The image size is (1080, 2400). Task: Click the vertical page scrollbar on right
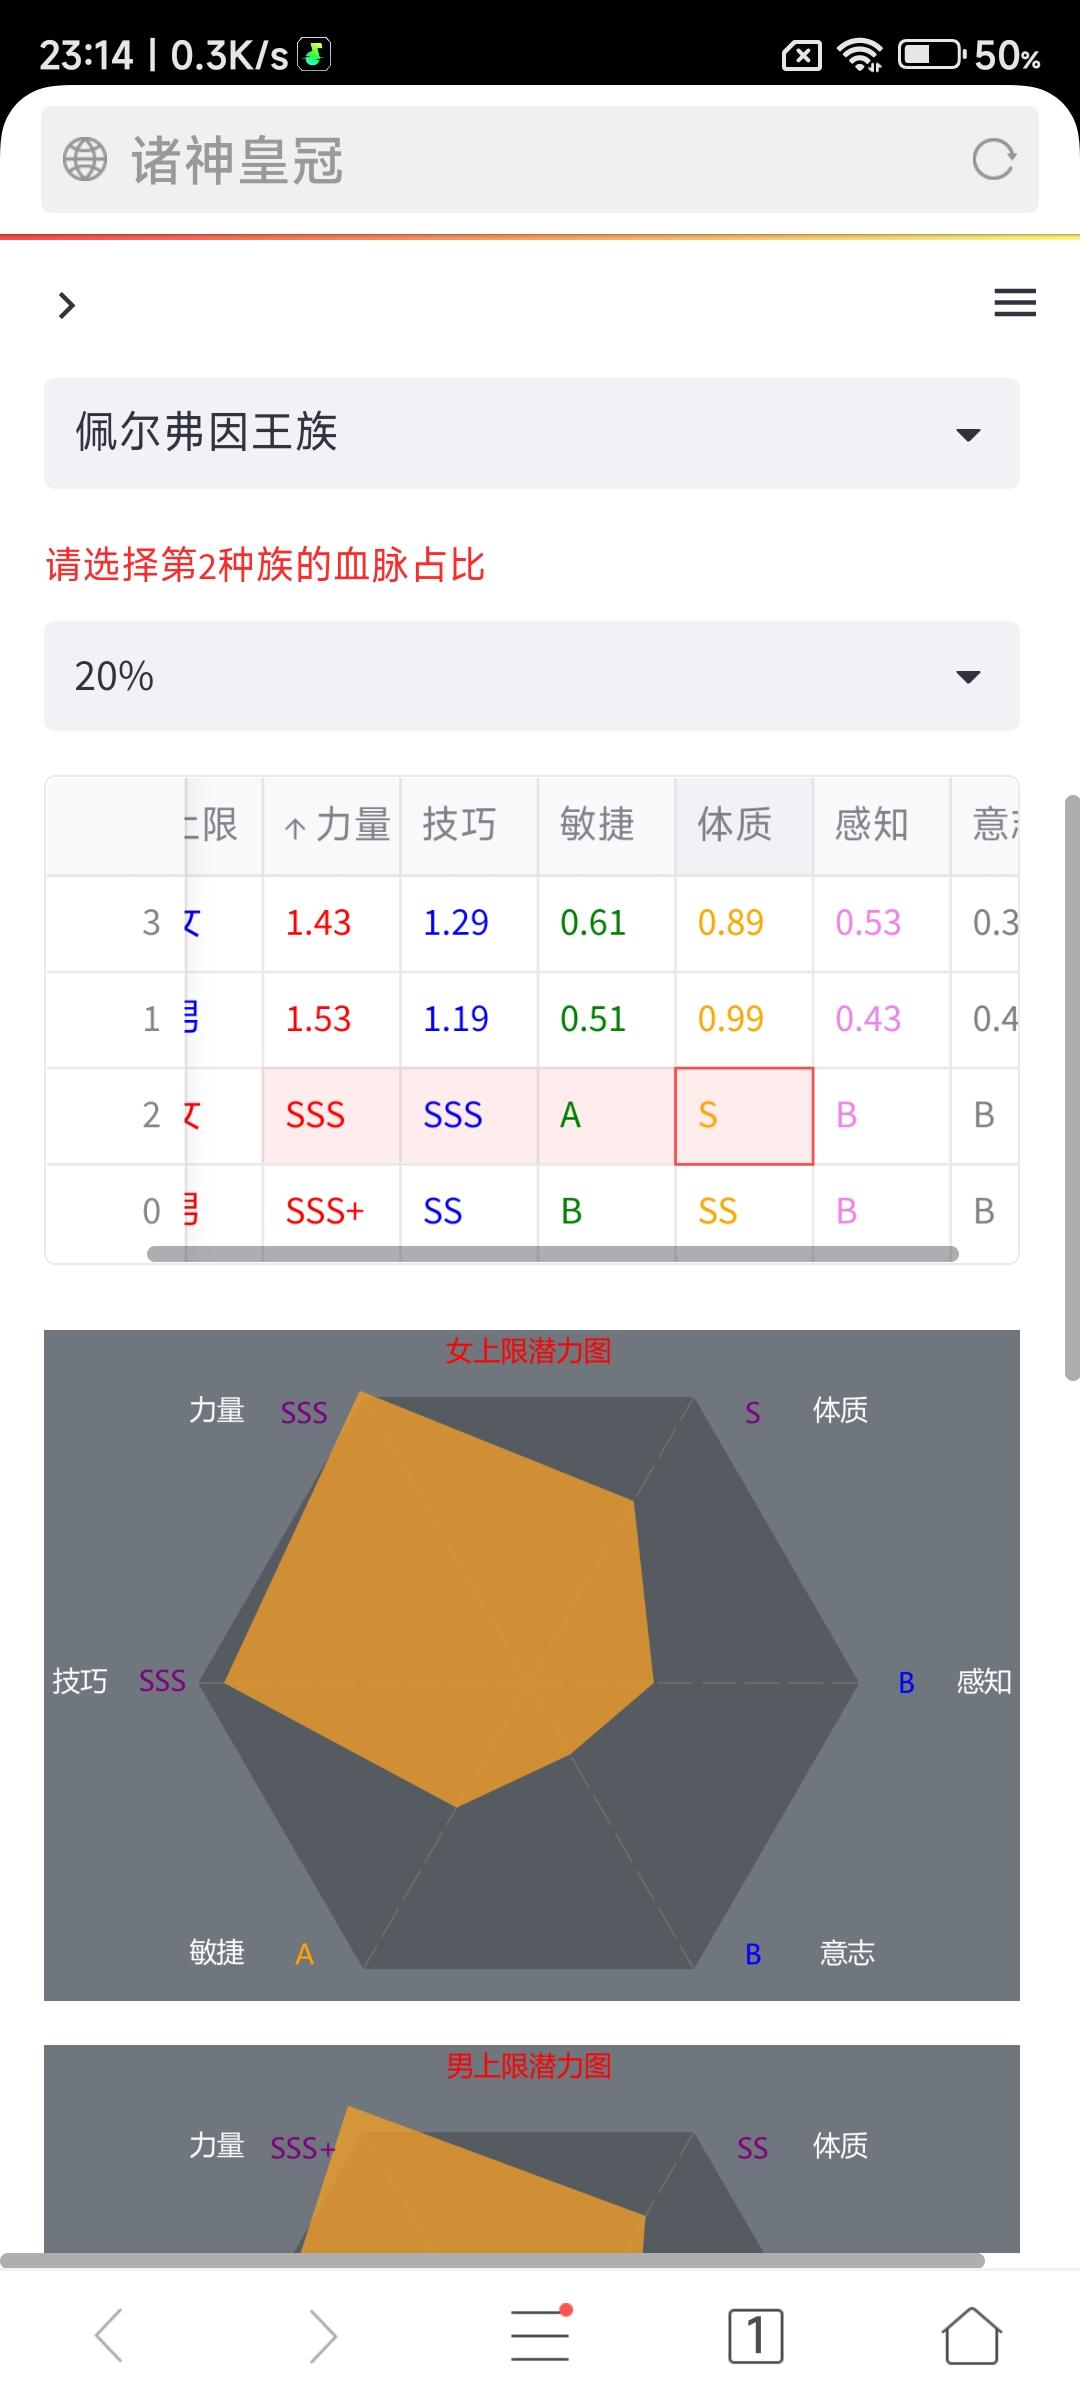click(1072, 1088)
